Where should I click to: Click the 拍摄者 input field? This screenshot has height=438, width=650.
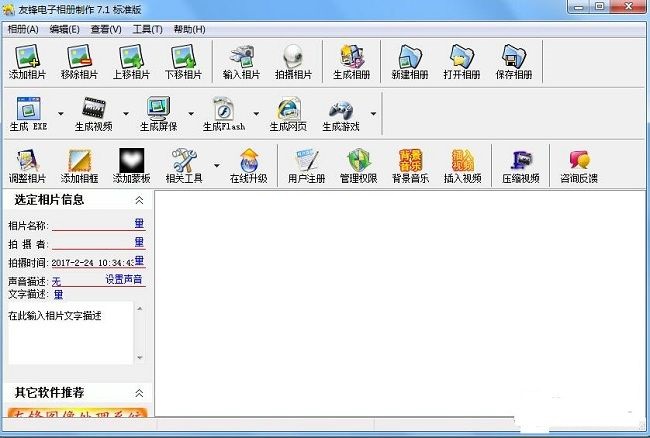(x=93, y=243)
